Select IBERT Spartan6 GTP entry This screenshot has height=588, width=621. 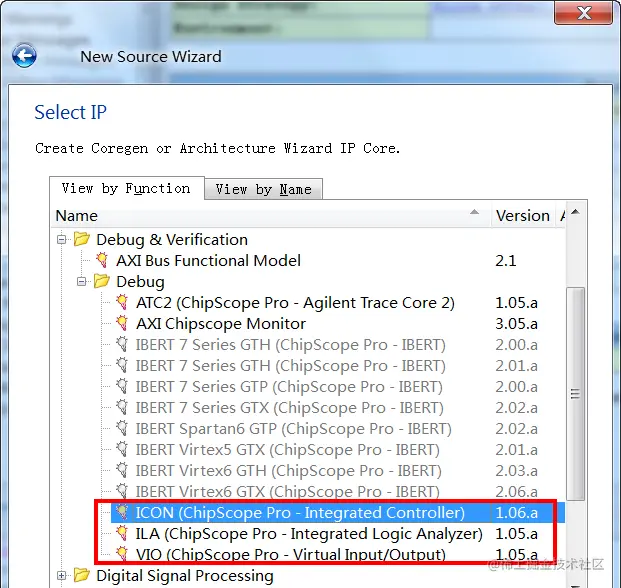[x=293, y=428]
